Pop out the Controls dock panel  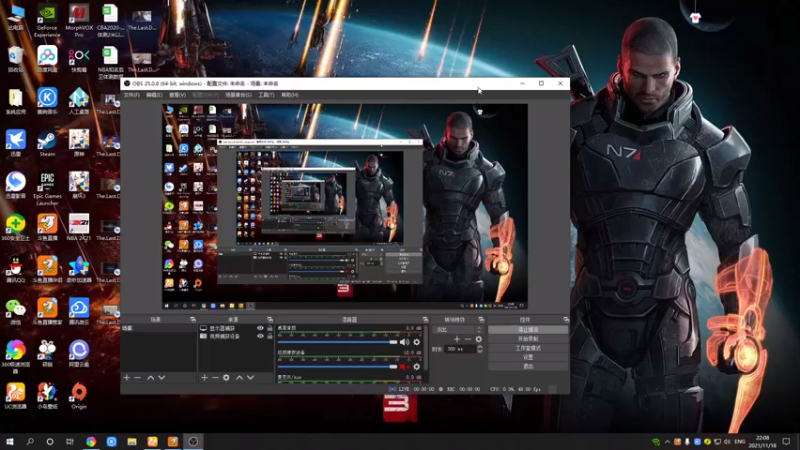click(566, 319)
